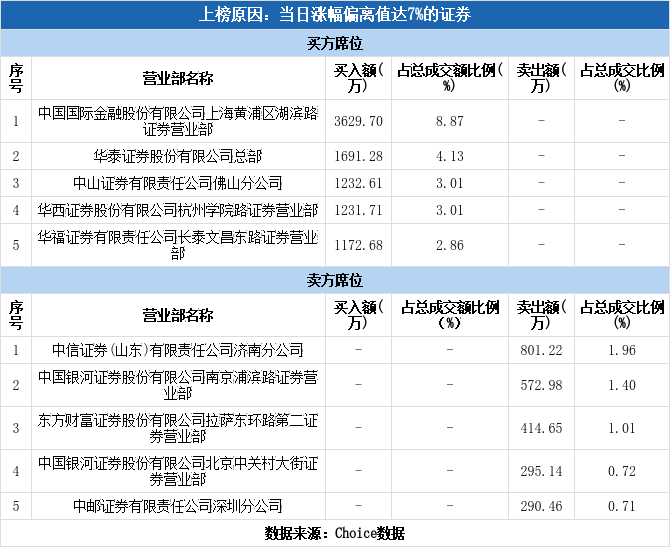Select 中国银河证券股份有限公司北京中关村大街证券营业部 row
The height and width of the screenshot is (547, 670).
click(335, 471)
